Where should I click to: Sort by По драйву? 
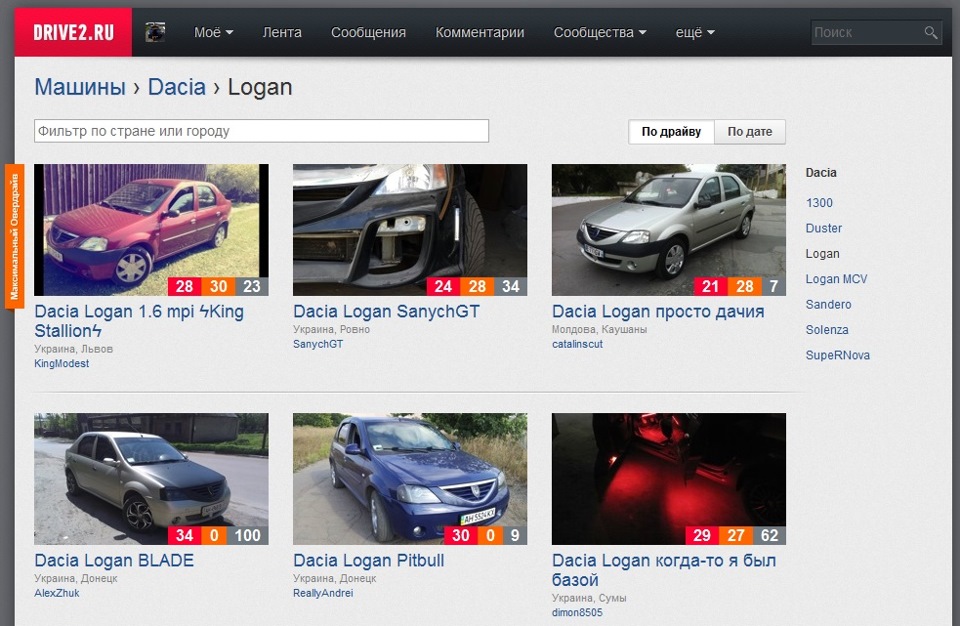671,132
